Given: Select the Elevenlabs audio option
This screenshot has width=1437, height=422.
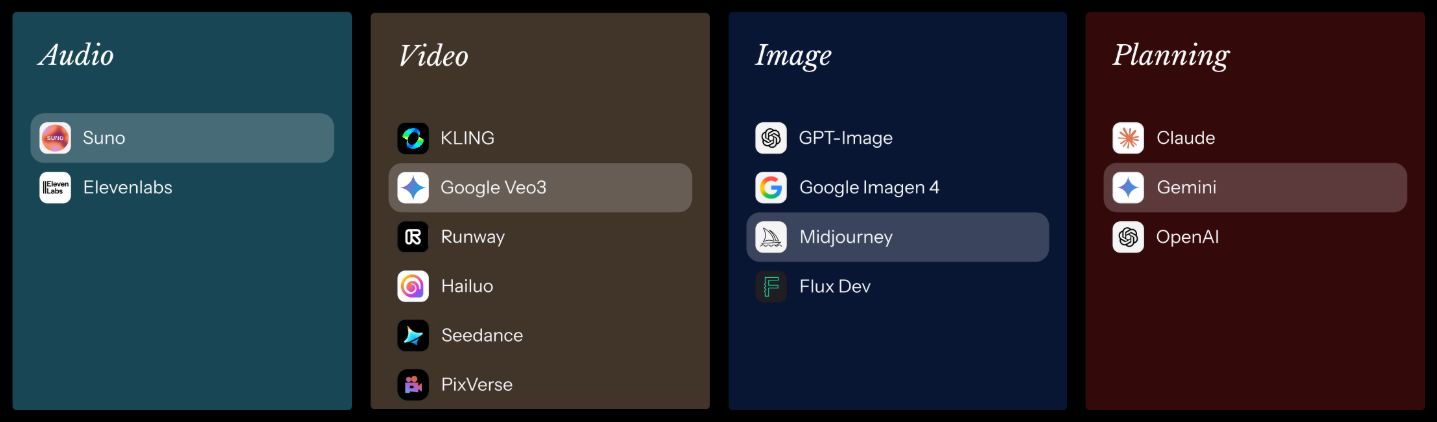Looking at the screenshot, I should [182, 187].
